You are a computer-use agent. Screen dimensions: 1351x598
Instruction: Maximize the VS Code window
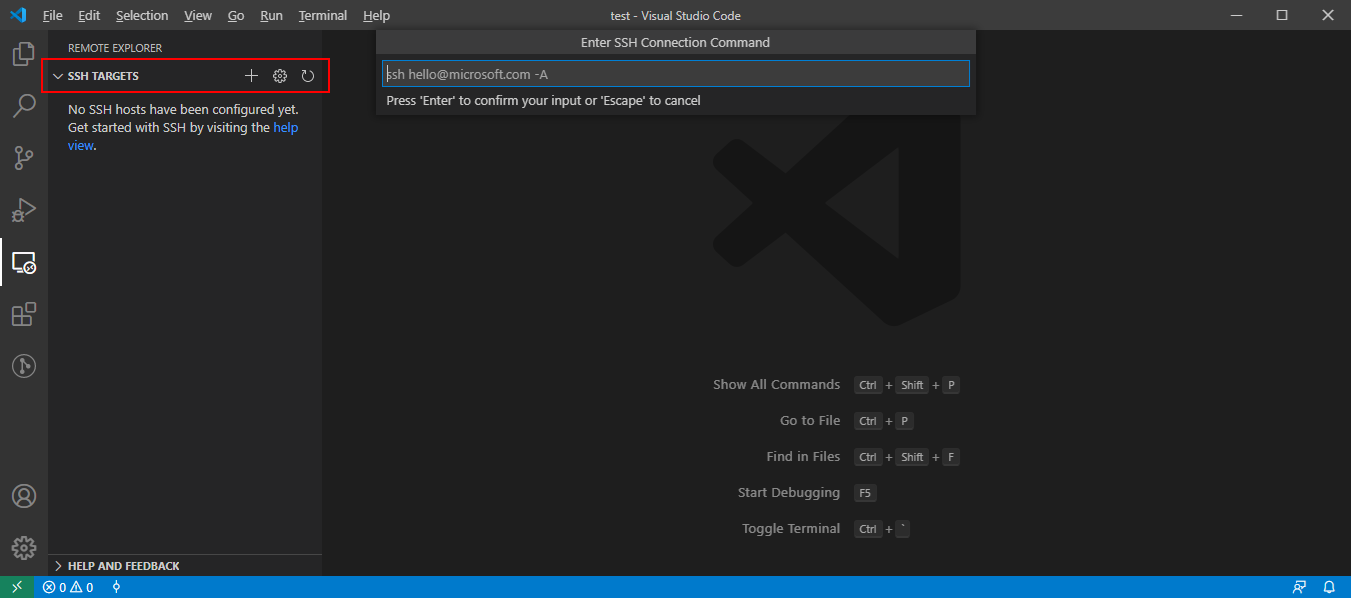tap(1282, 15)
